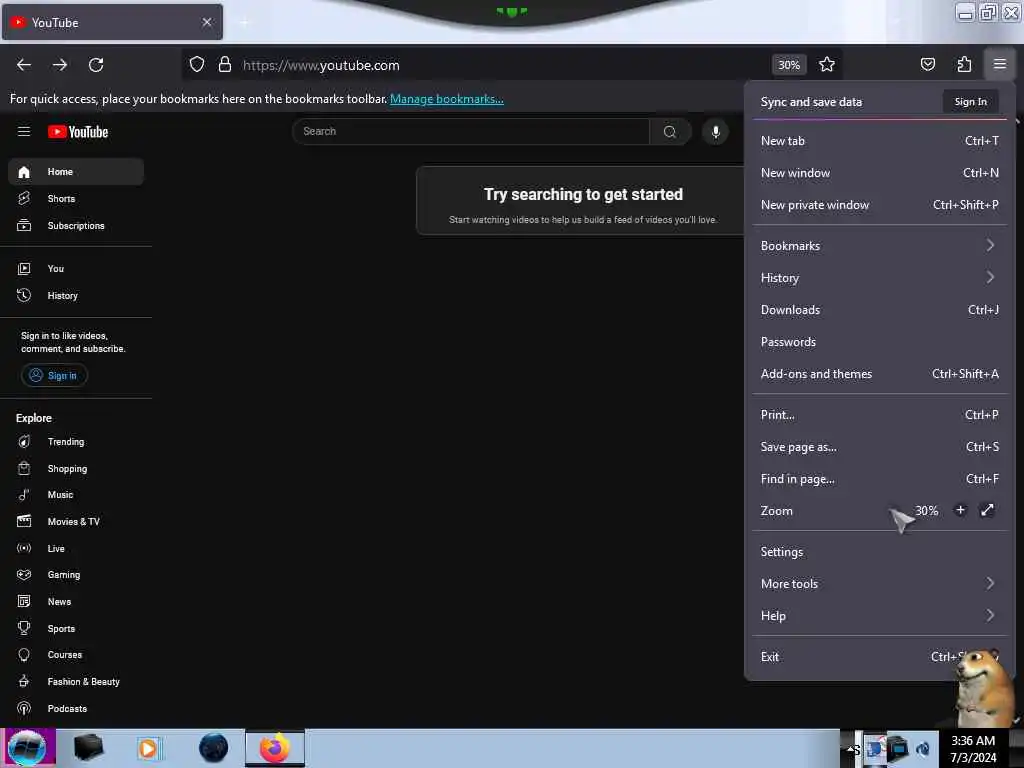This screenshot has height=768, width=1024.
Task: Reload the YouTube page
Action: point(96,65)
